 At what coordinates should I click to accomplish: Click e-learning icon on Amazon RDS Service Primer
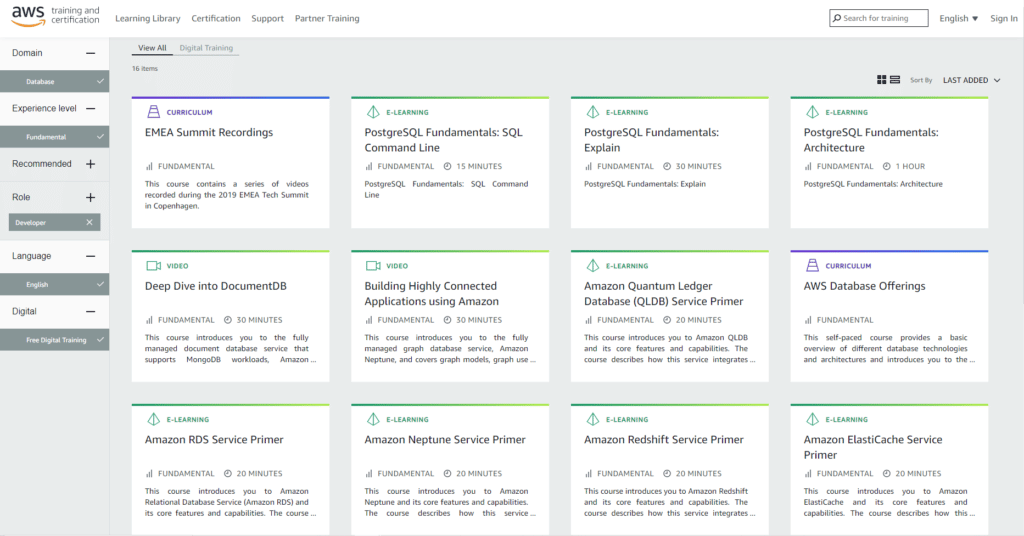[153, 420]
